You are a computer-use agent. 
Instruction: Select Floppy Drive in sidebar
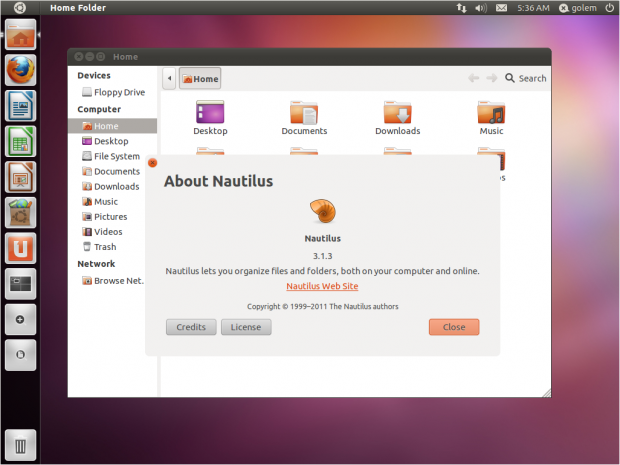(x=113, y=92)
